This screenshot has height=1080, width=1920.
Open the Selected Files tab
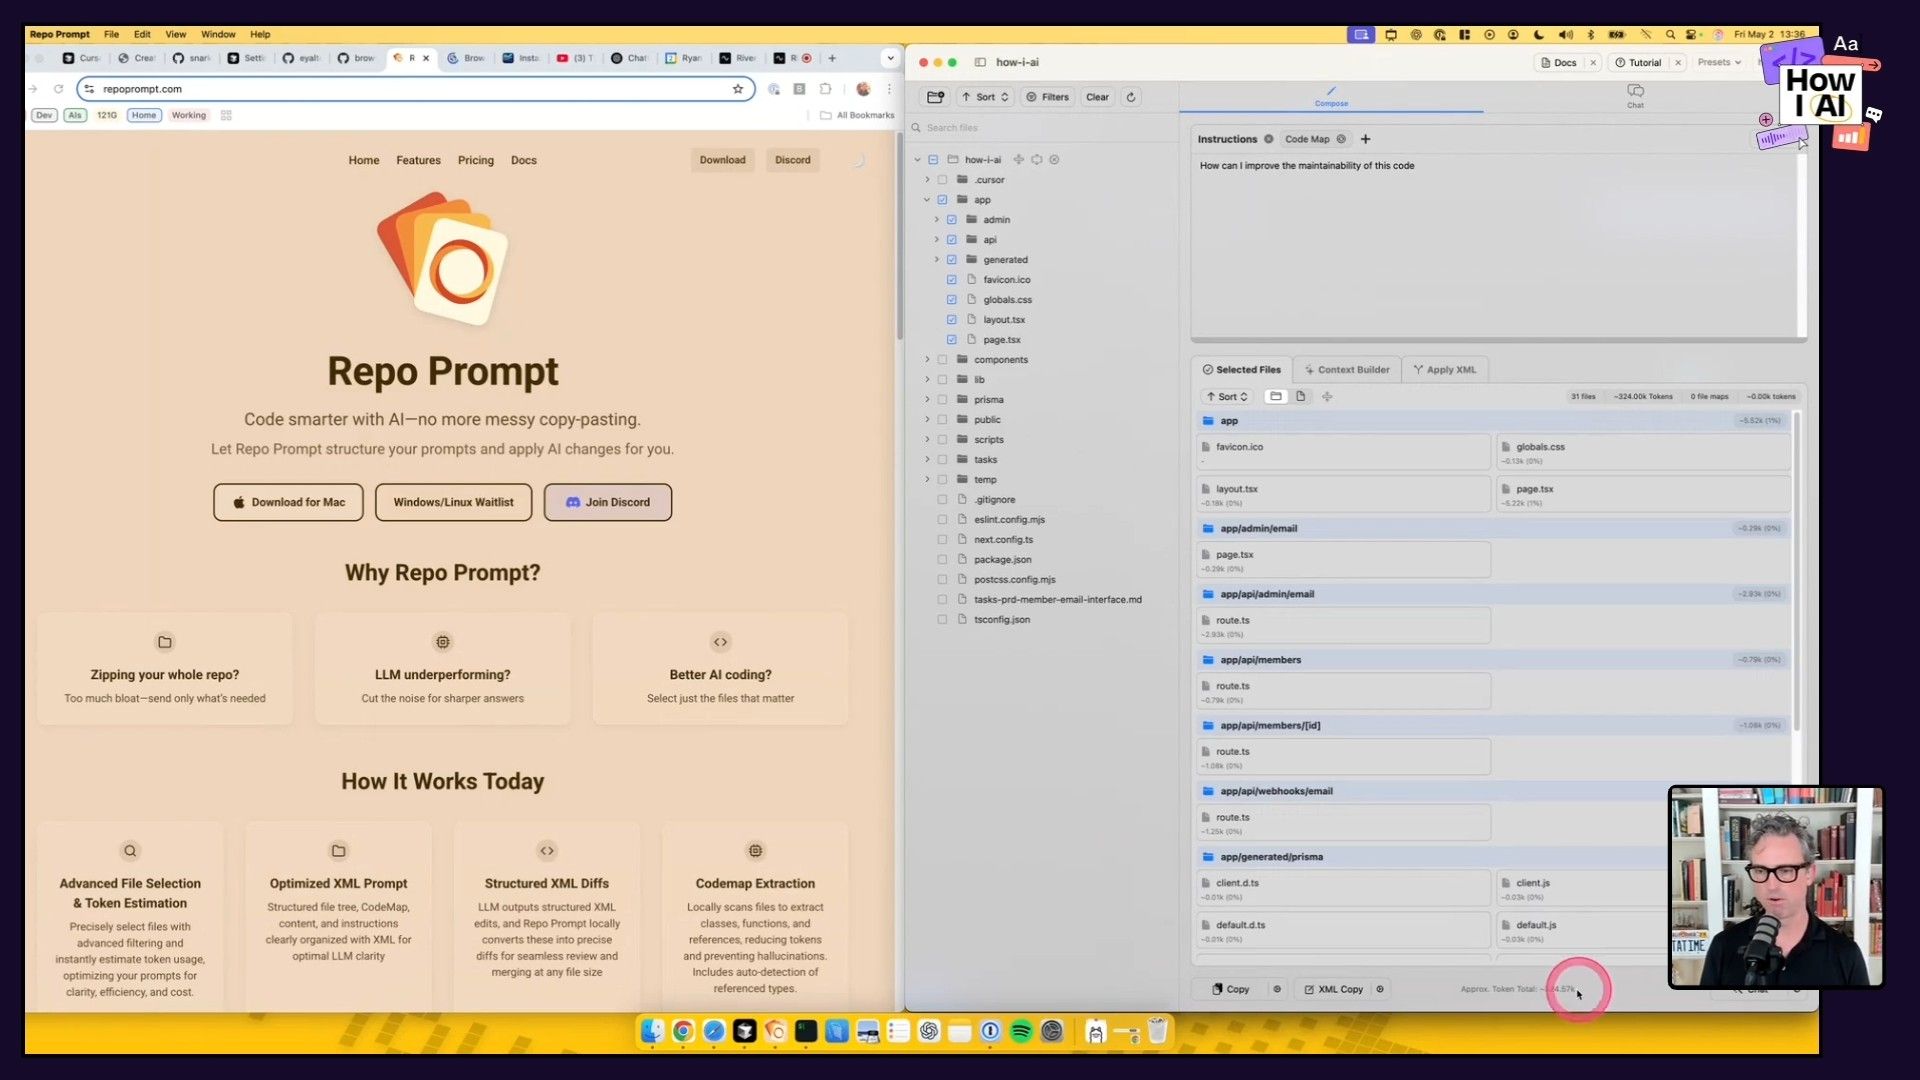point(1242,370)
